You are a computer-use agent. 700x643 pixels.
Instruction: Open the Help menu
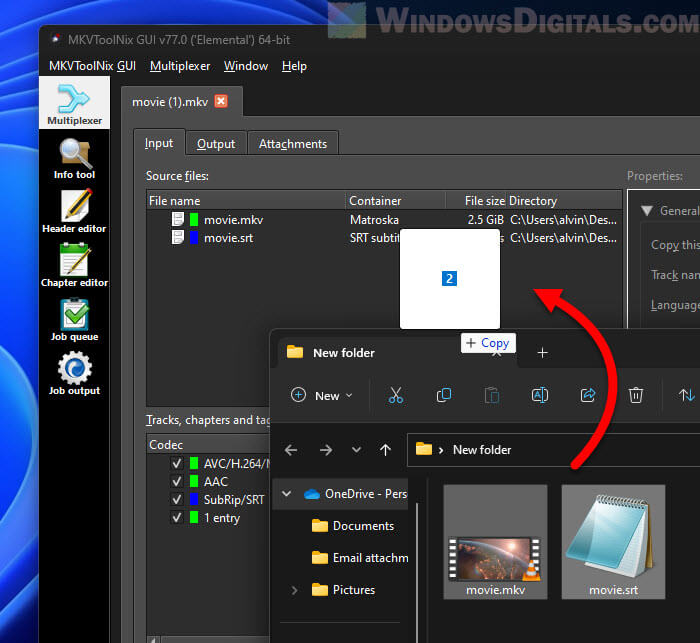(294, 66)
